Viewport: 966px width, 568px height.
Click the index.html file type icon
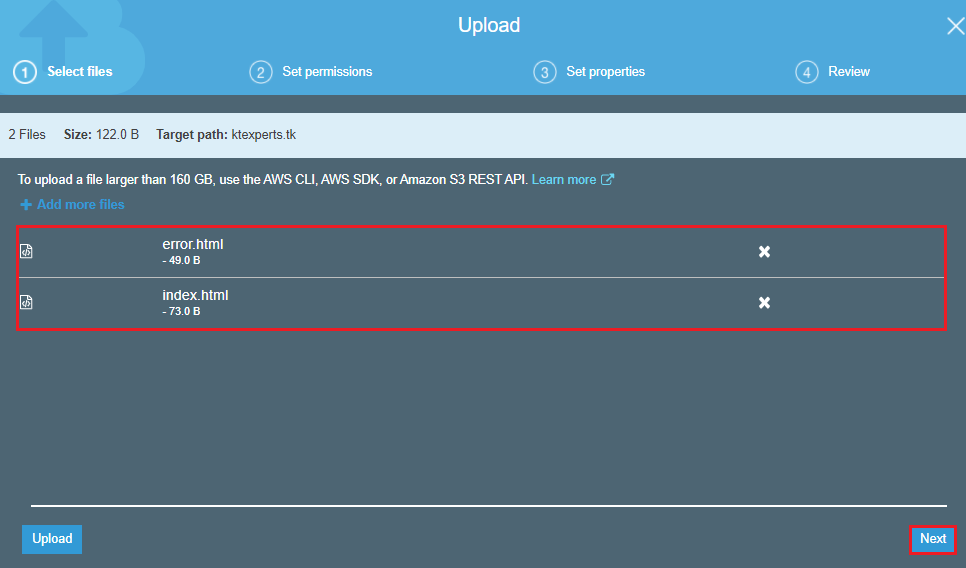(x=26, y=302)
